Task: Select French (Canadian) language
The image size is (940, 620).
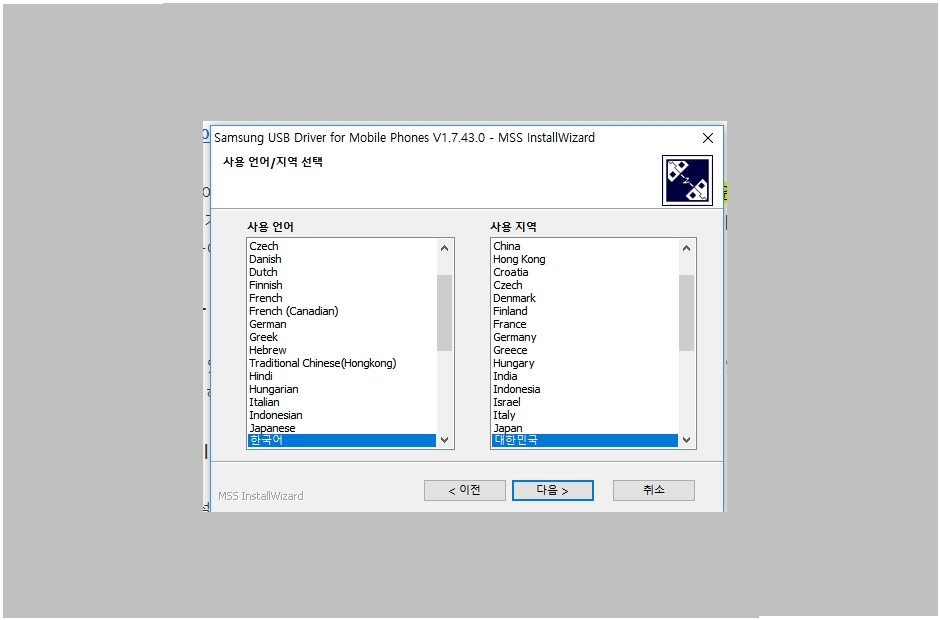Action: 342,311
